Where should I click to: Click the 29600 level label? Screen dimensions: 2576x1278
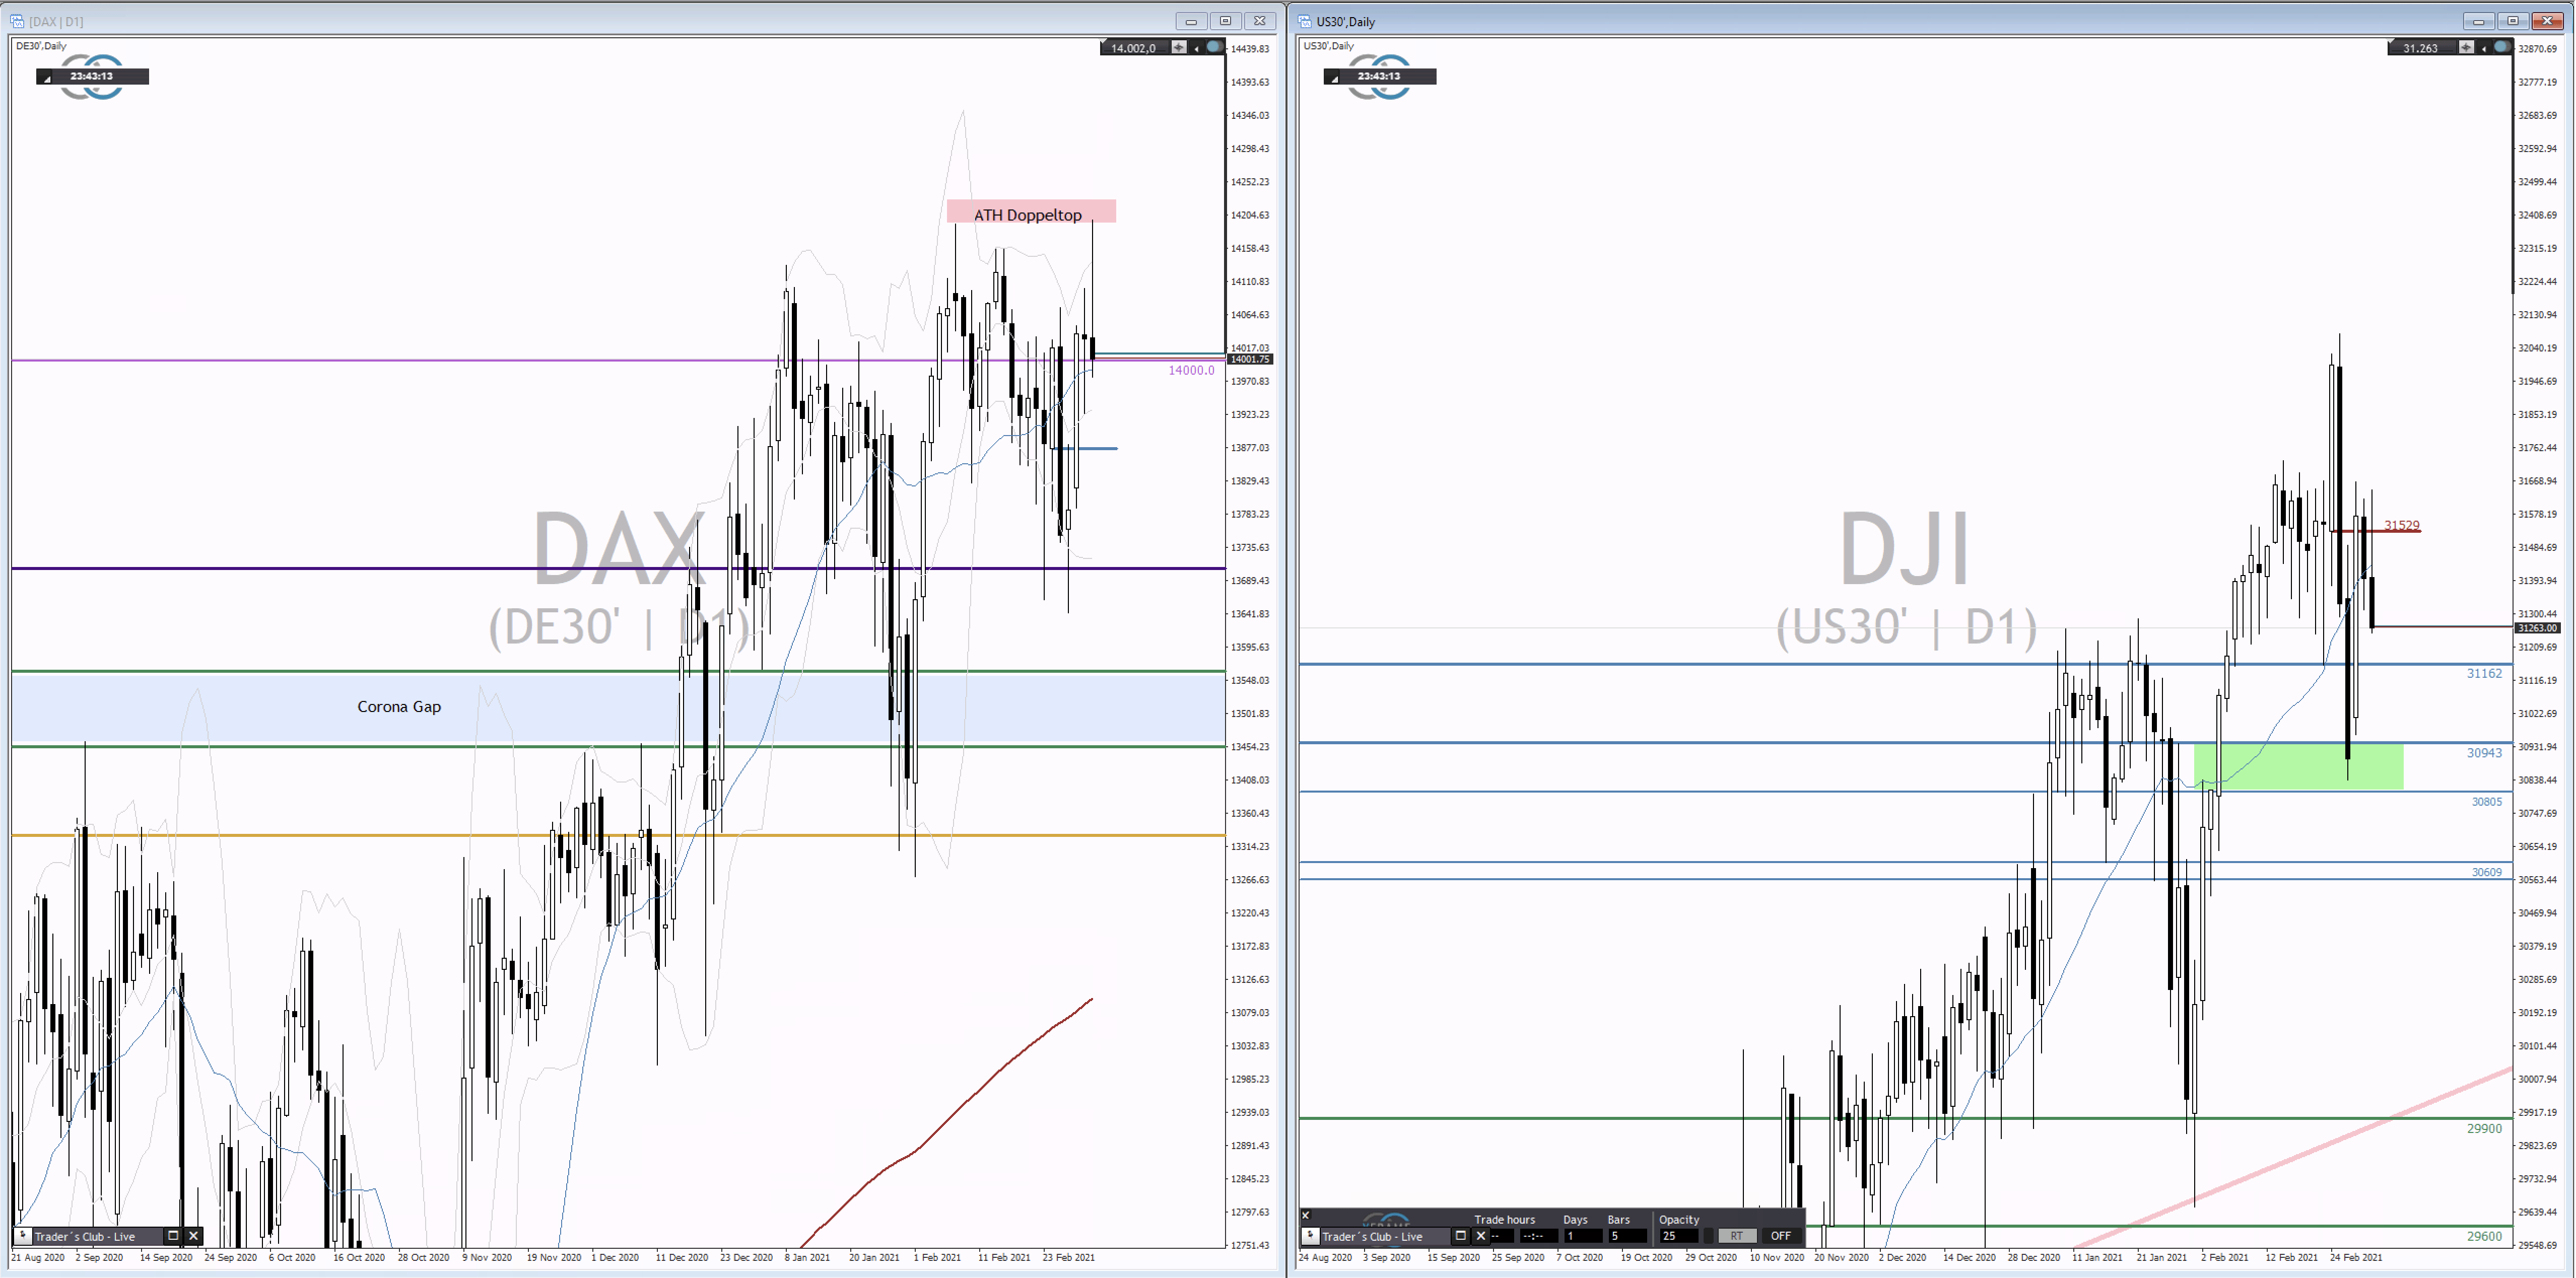pyautogui.click(x=2484, y=1236)
